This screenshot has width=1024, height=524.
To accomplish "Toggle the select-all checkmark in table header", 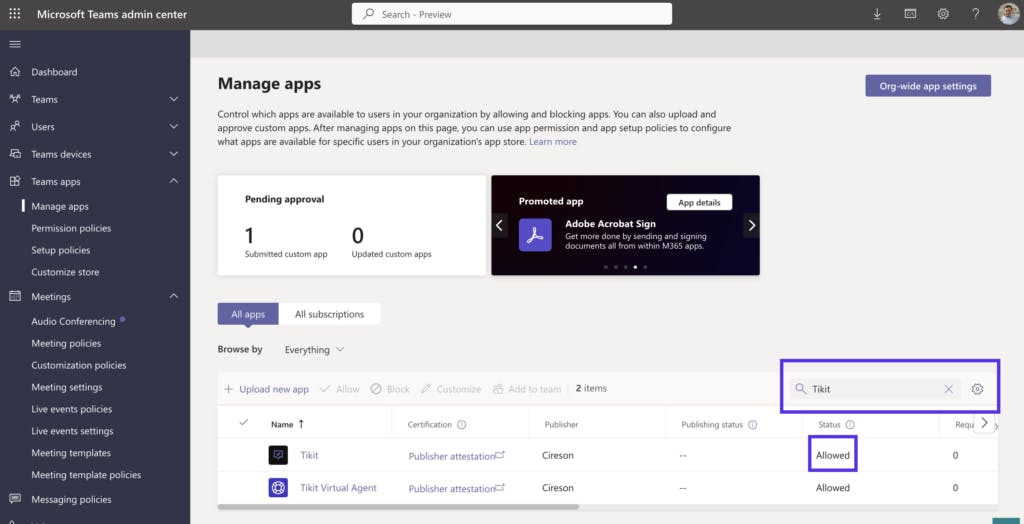I will tap(243, 423).
